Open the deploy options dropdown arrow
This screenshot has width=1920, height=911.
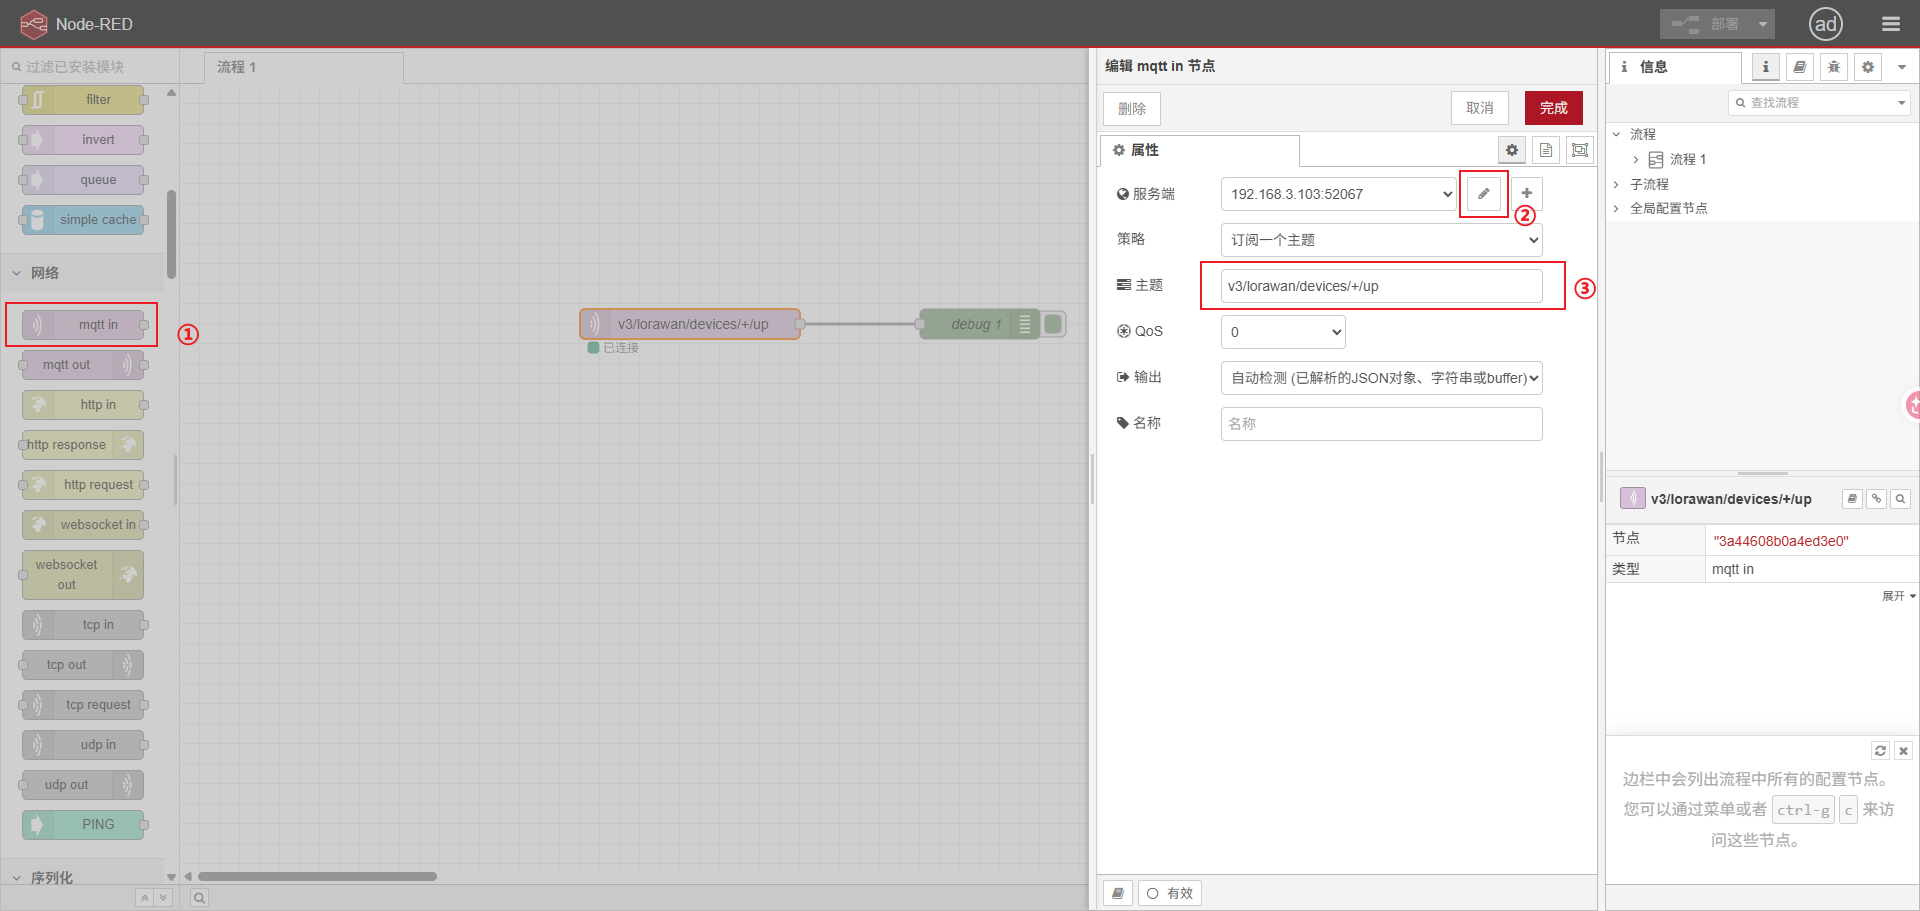pyautogui.click(x=1762, y=24)
